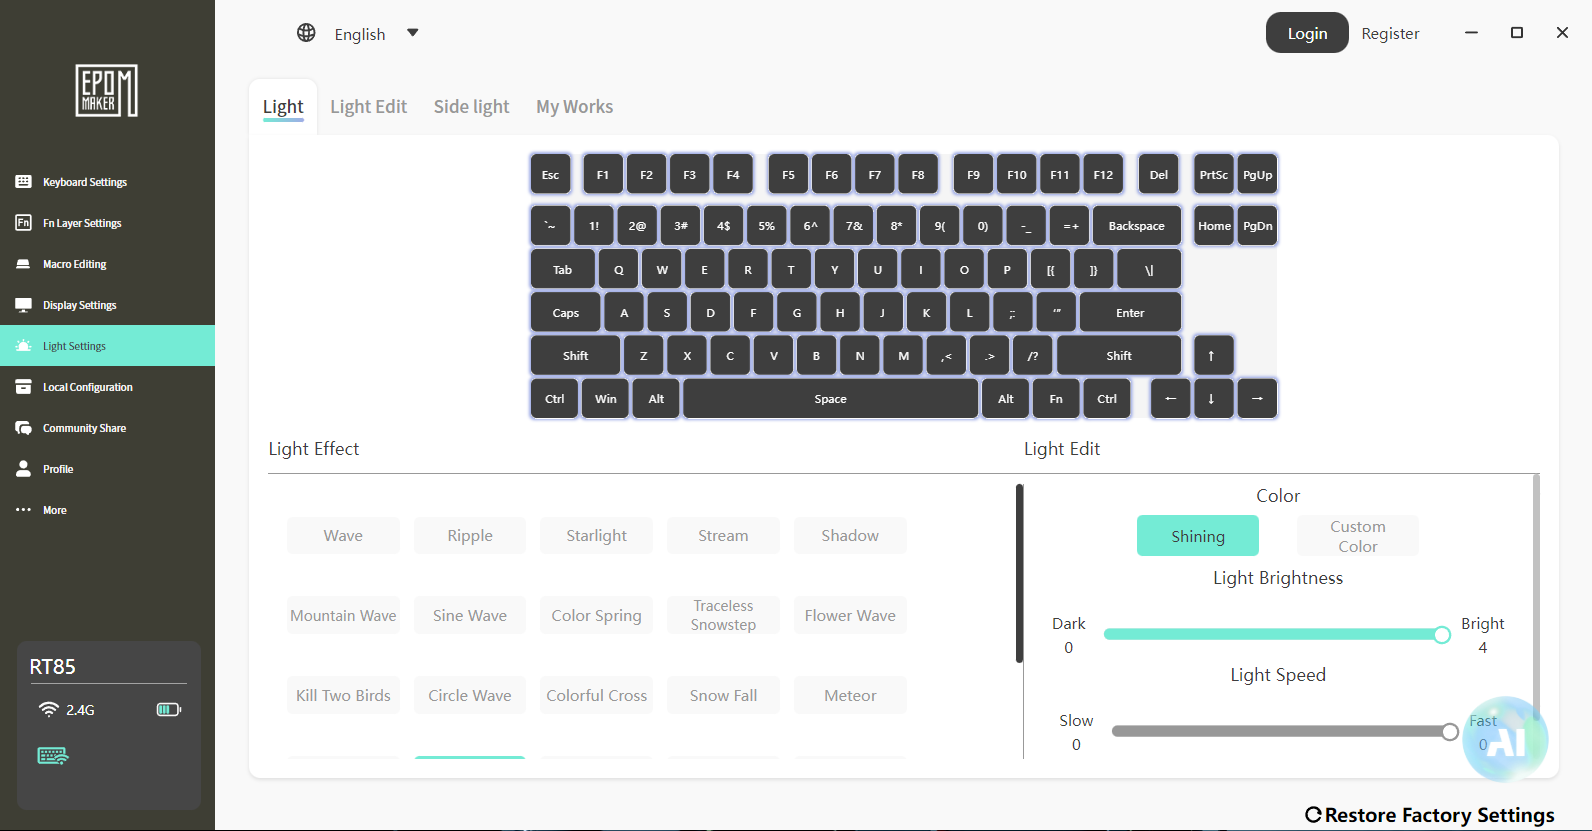Switch to the Side light tab
Screen dimensions: 1592x831
471,107
